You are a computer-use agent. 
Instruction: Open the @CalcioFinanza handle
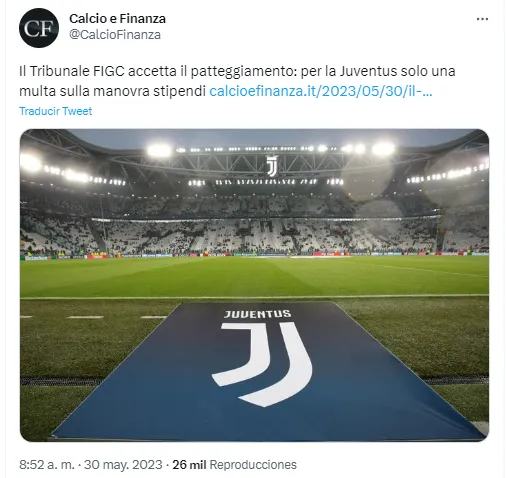[115, 35]
